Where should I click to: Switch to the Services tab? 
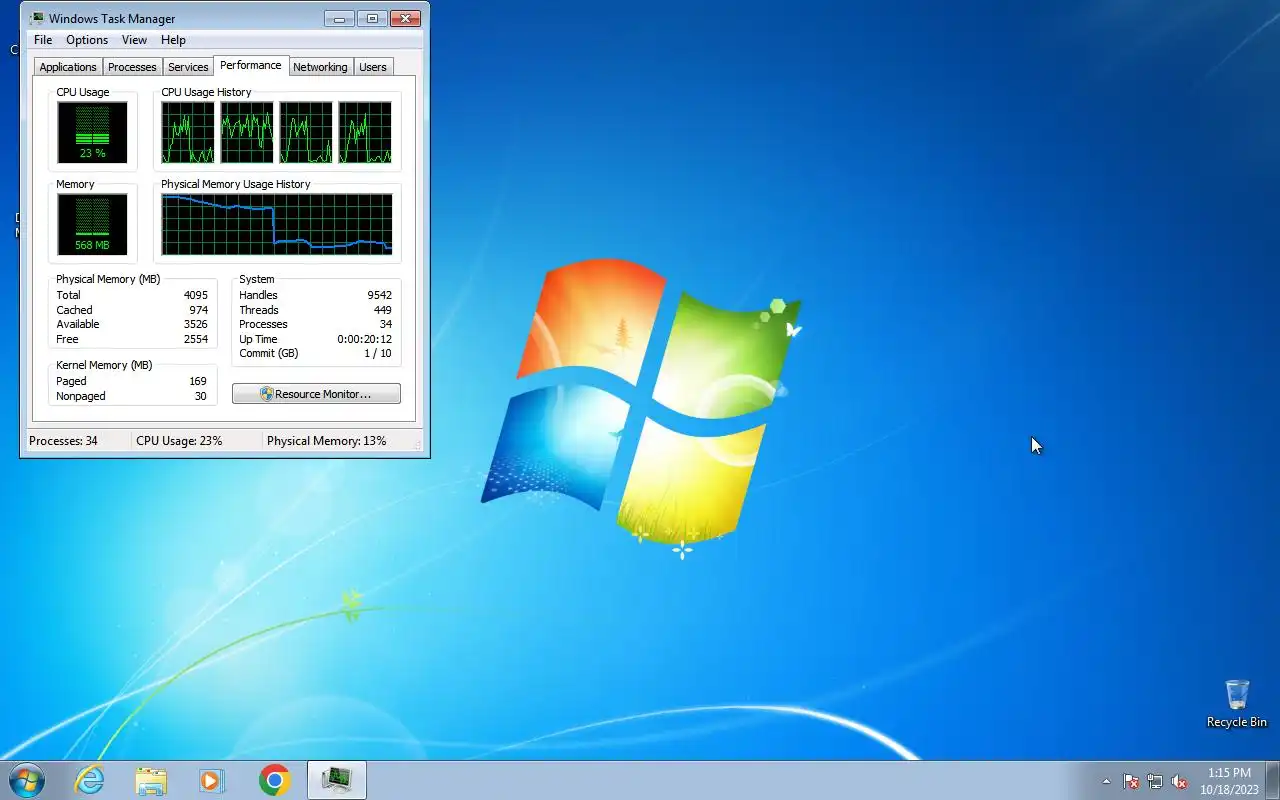pyautogui.click(x=188, y=67)
